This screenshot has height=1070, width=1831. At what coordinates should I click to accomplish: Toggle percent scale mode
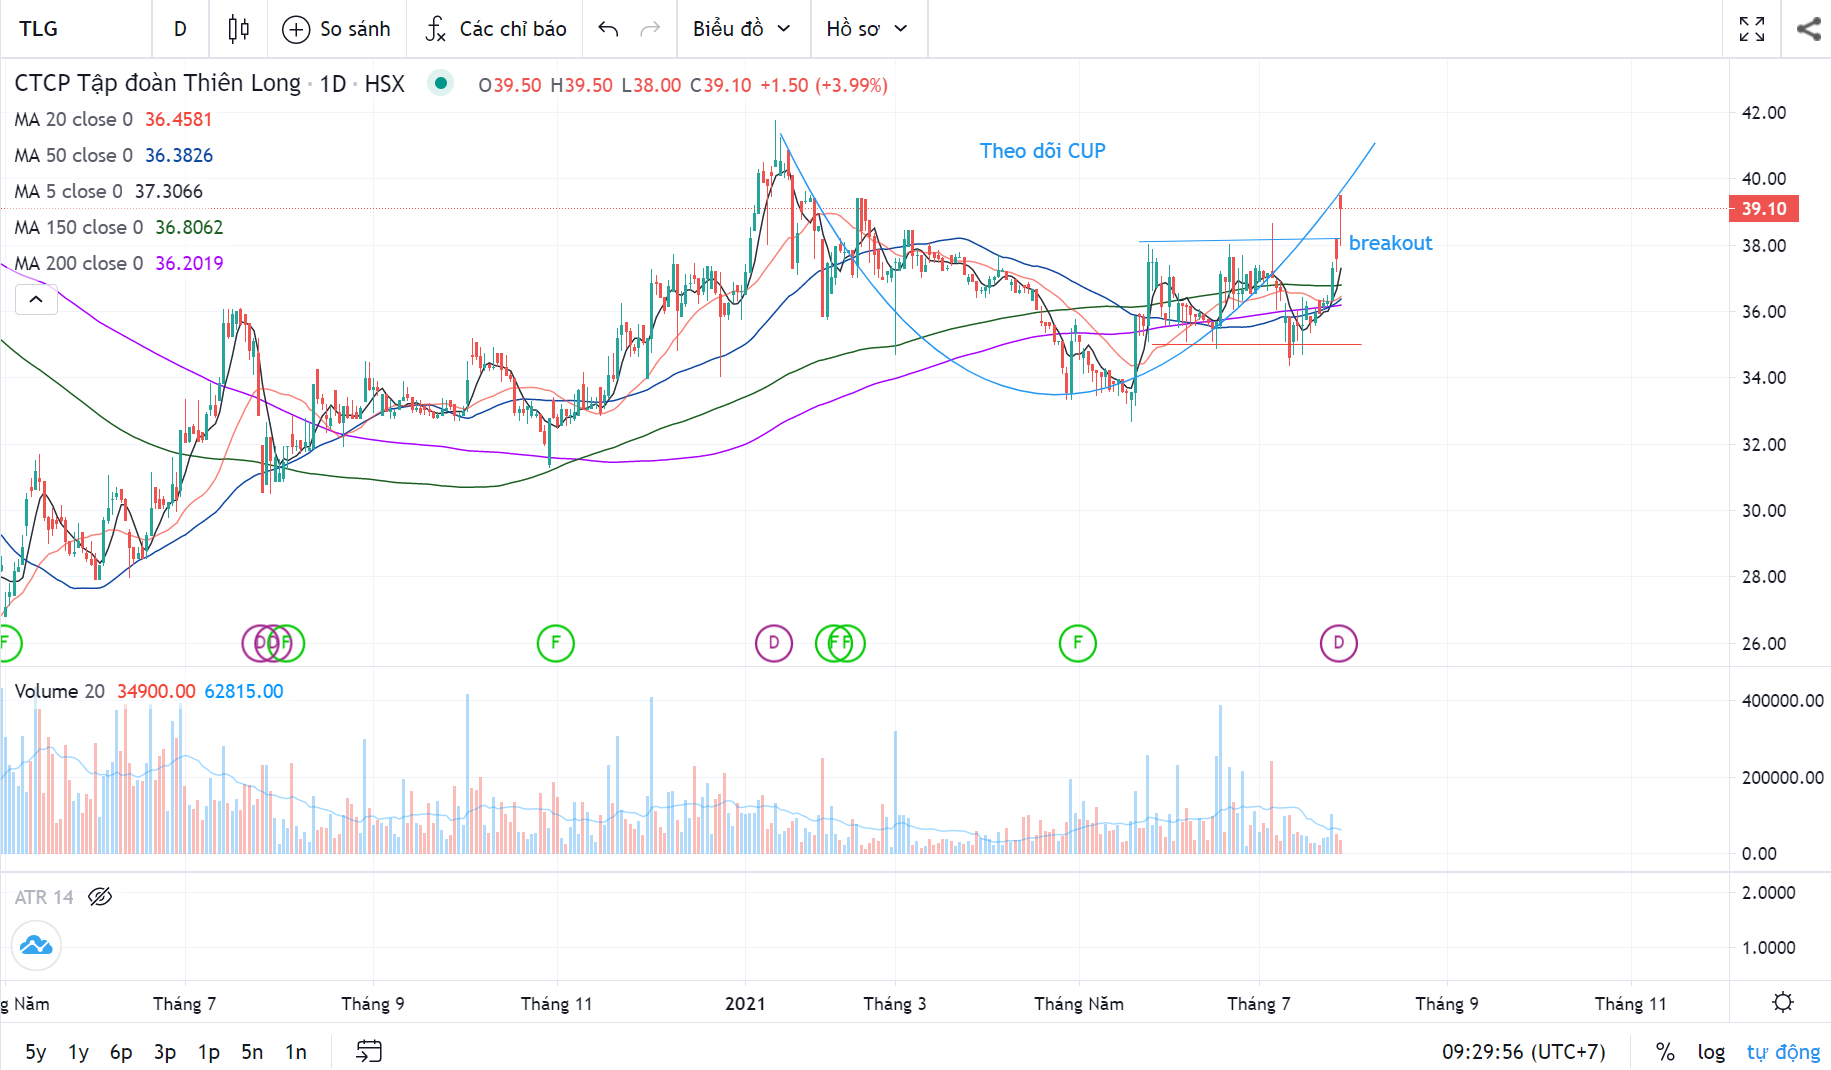[x=1665, y=1052]
